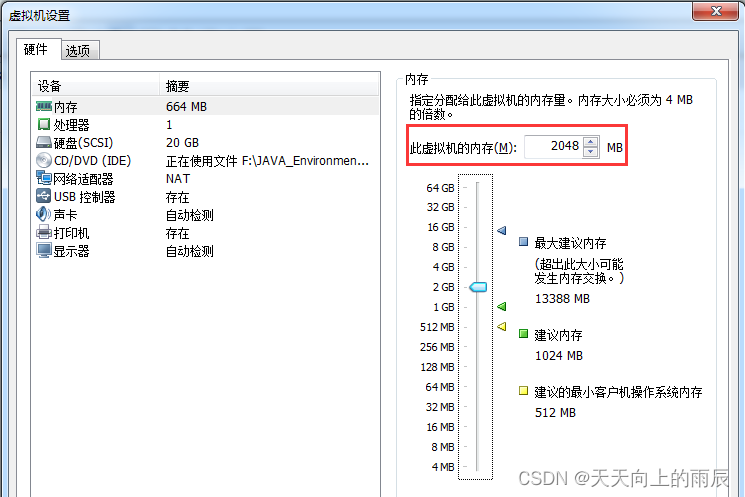Click the 摘要 column header
This screenshot has width=745, height=497.
[270, 86]
